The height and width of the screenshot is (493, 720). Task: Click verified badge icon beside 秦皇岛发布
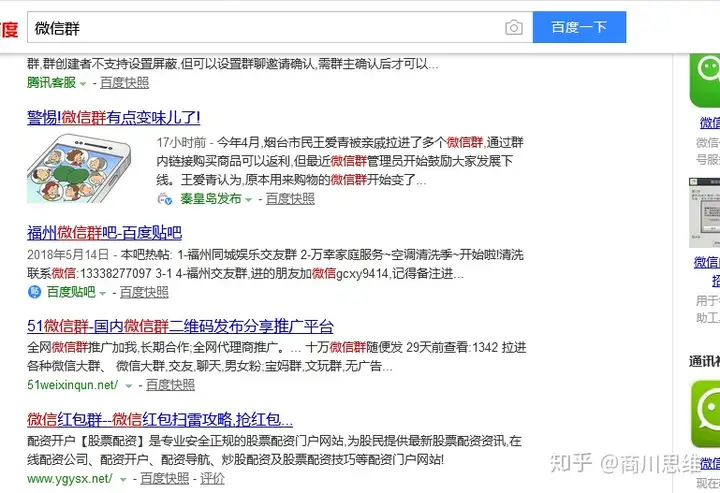(165, 199)
